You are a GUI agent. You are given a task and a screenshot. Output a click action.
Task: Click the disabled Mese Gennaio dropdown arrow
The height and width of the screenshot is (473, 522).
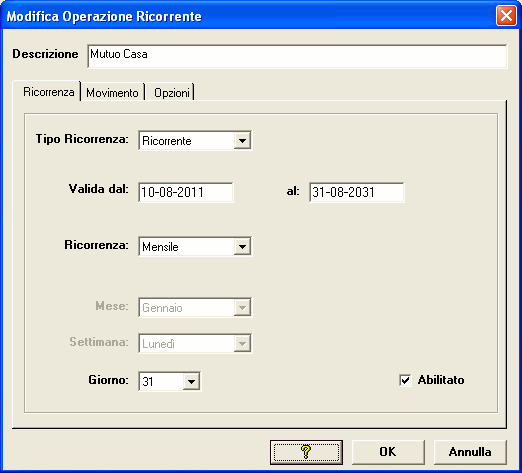coord(242,307)
